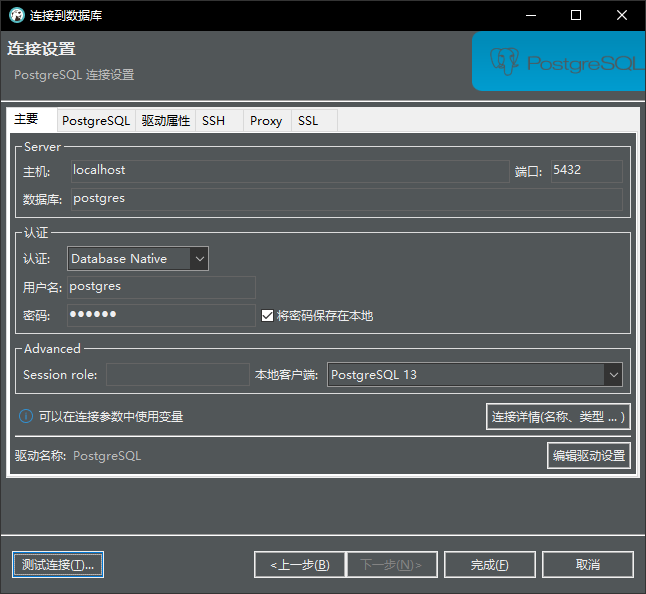Click the 端口 field showing 5432
Viewport: 646px width, 594px height.
[587, 171]
